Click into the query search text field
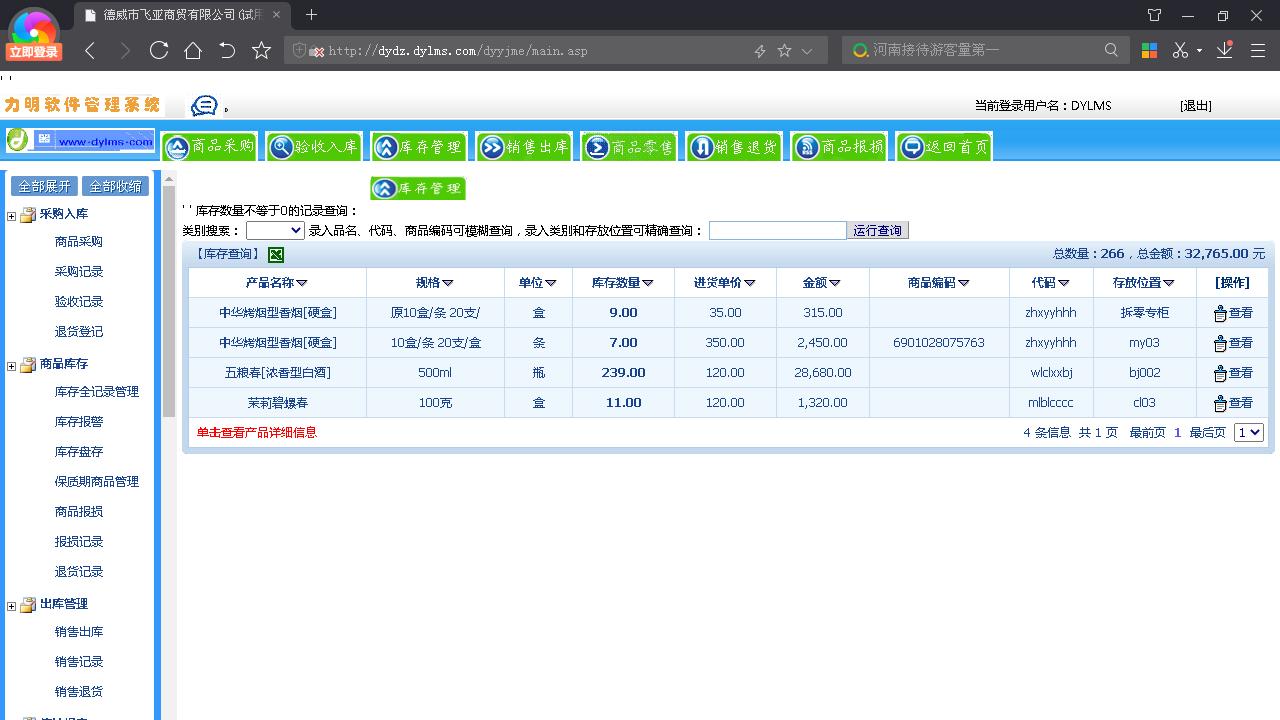The width and height of the screenshot is (1280, 720). pyautogui.click(x=778, y=231)
